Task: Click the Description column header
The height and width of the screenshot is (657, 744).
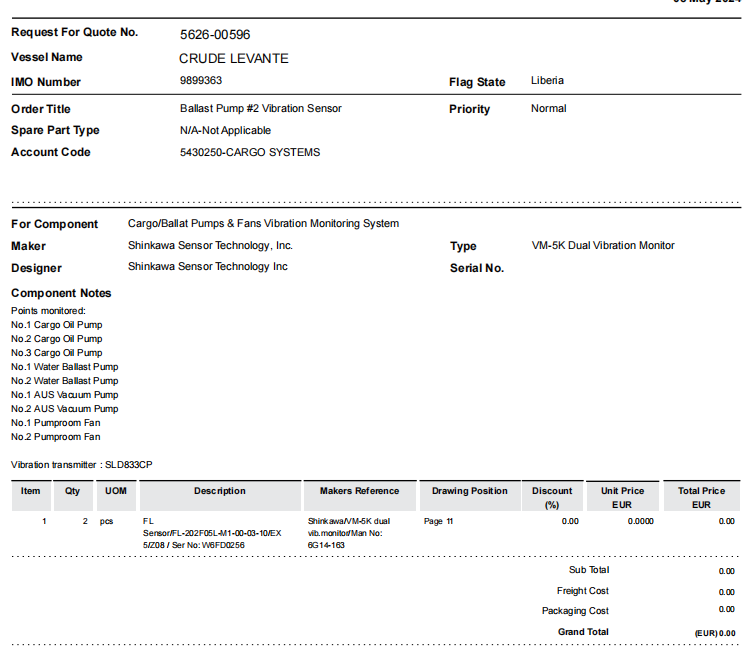Action: click(220, 491)
